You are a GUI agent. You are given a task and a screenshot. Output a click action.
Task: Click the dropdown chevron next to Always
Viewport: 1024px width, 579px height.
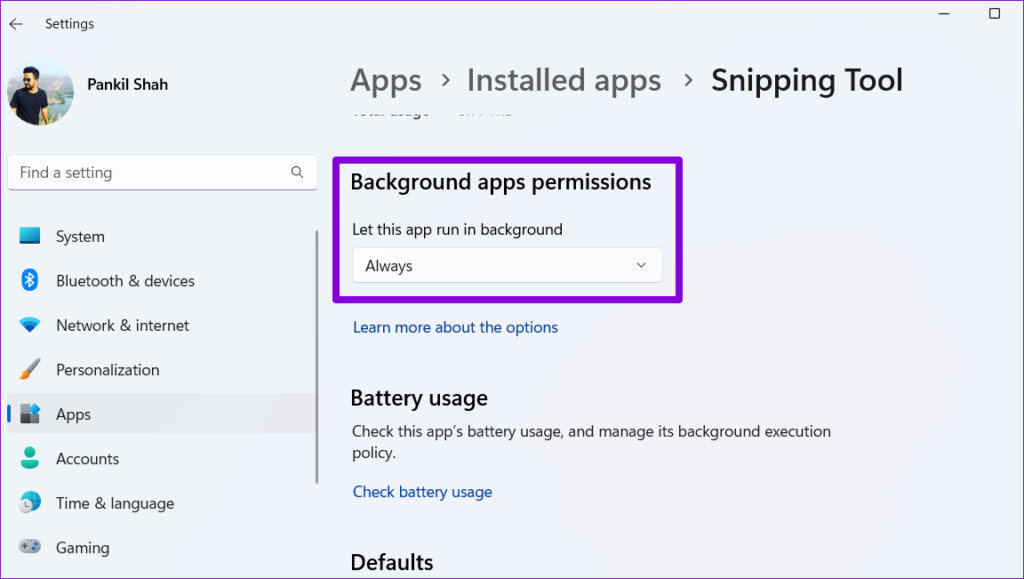(x=640, y=265)
